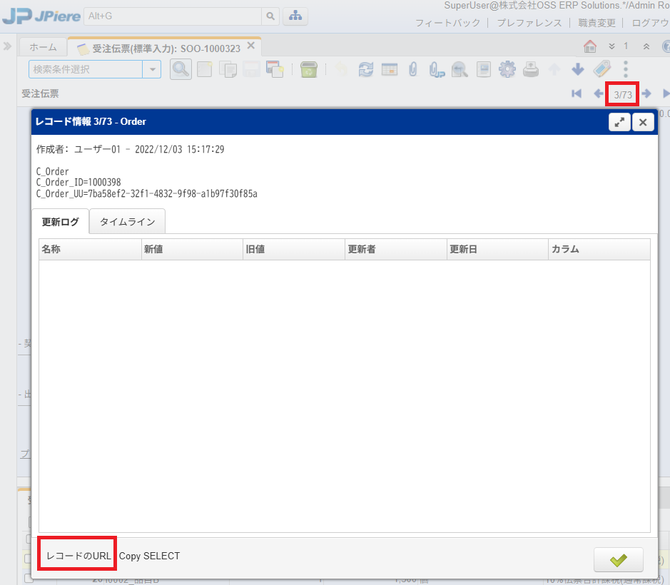Viewport: 670px width, 585px height.
Task: Click the Zoom Across icon
Action: pos(460,69)
